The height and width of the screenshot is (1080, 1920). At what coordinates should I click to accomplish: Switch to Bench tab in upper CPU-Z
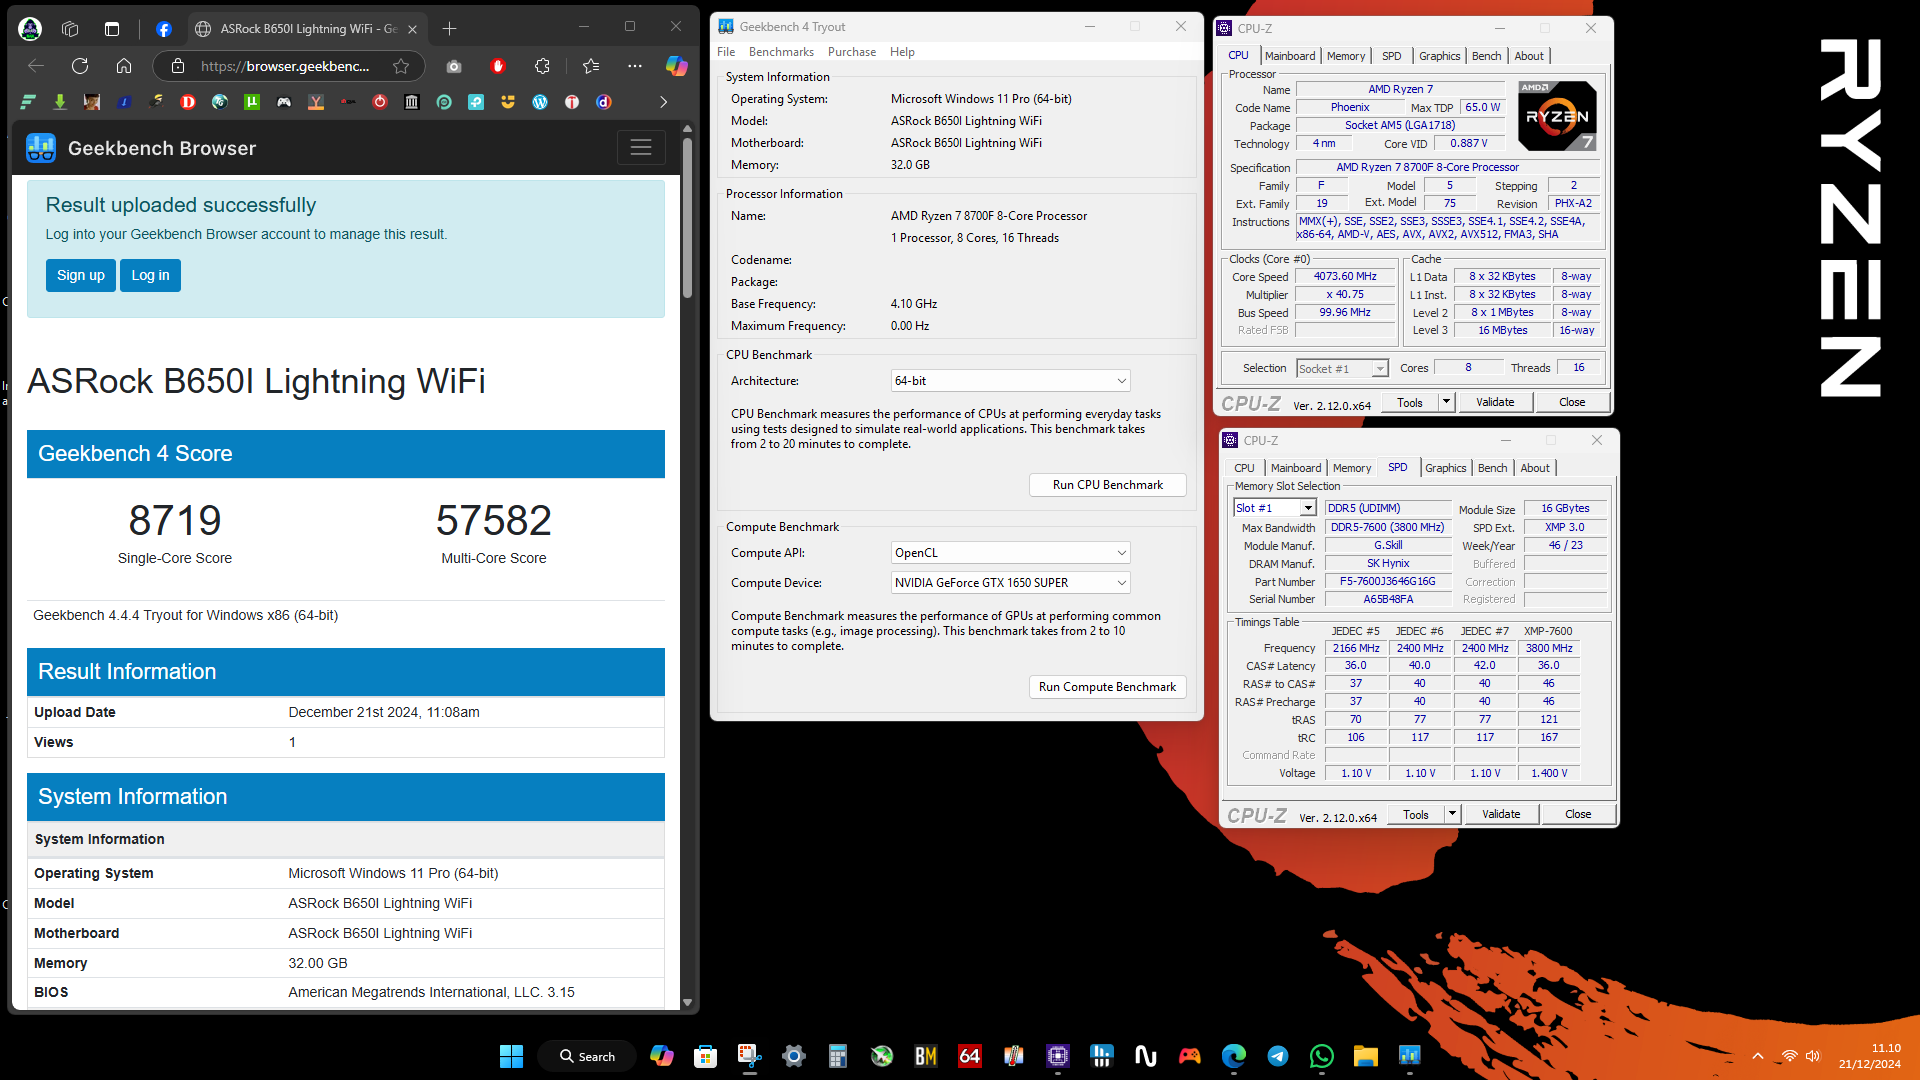pos(1486,56)
